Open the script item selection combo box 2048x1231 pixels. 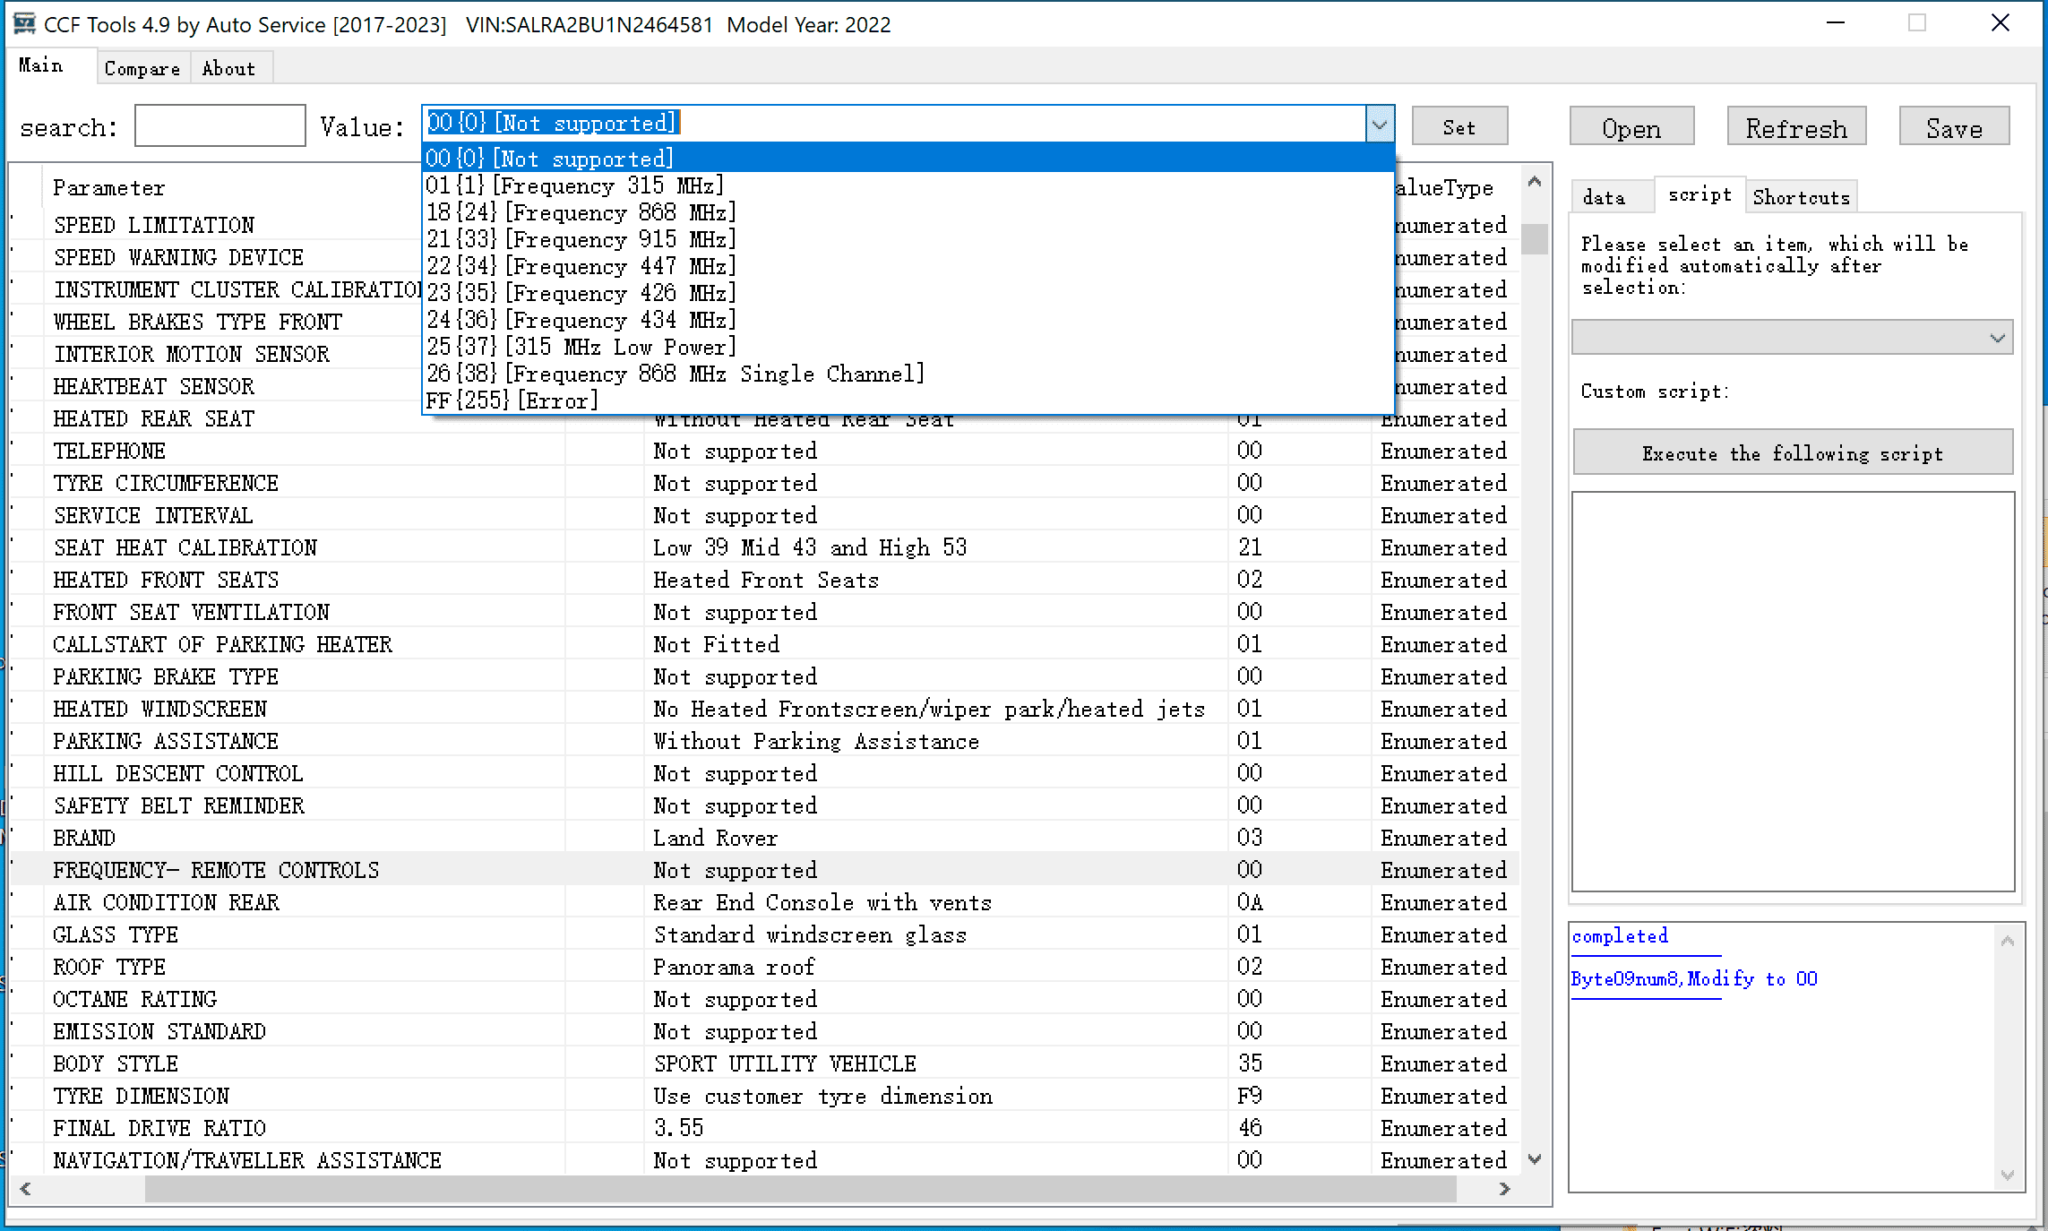click(x=1790, y=337)
